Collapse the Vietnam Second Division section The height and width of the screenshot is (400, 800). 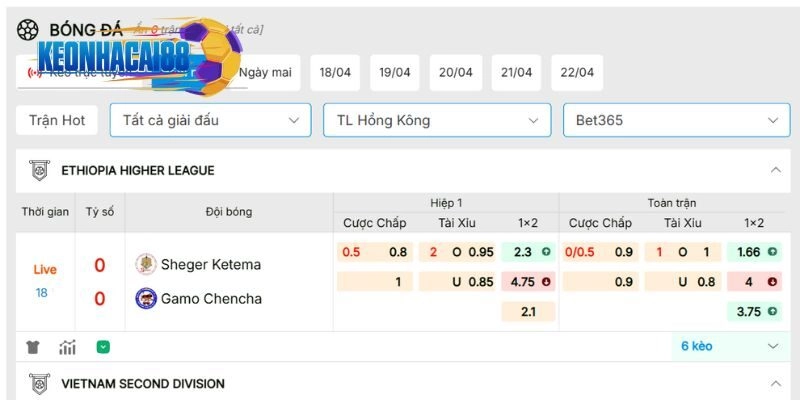point(775,383)
